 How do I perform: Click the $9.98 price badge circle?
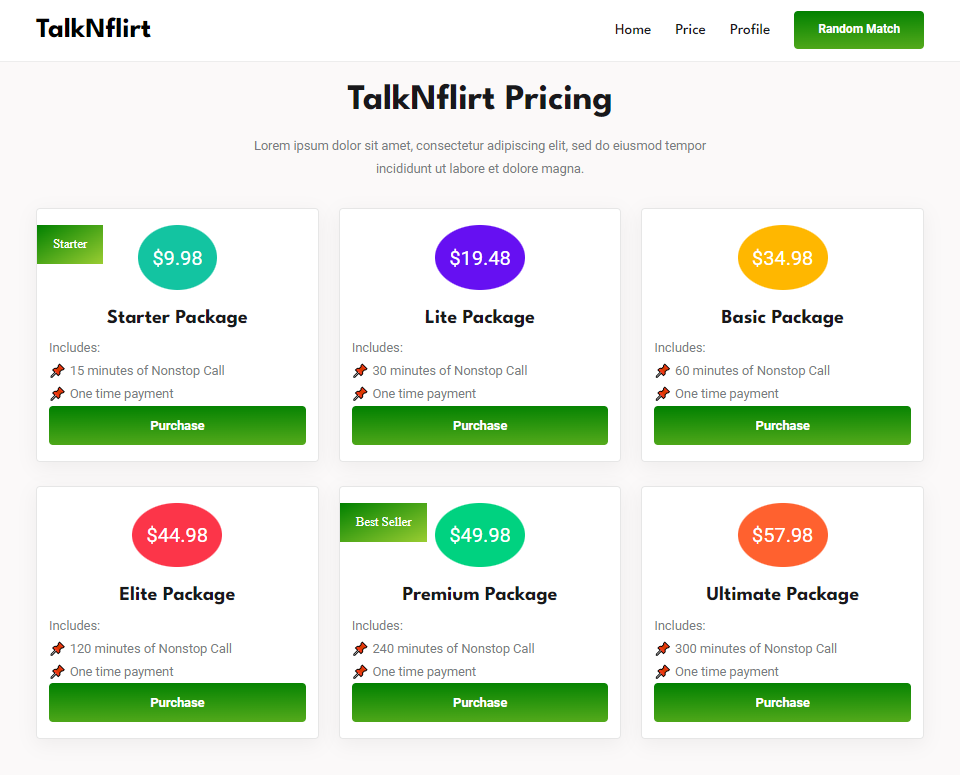(177, 257)
